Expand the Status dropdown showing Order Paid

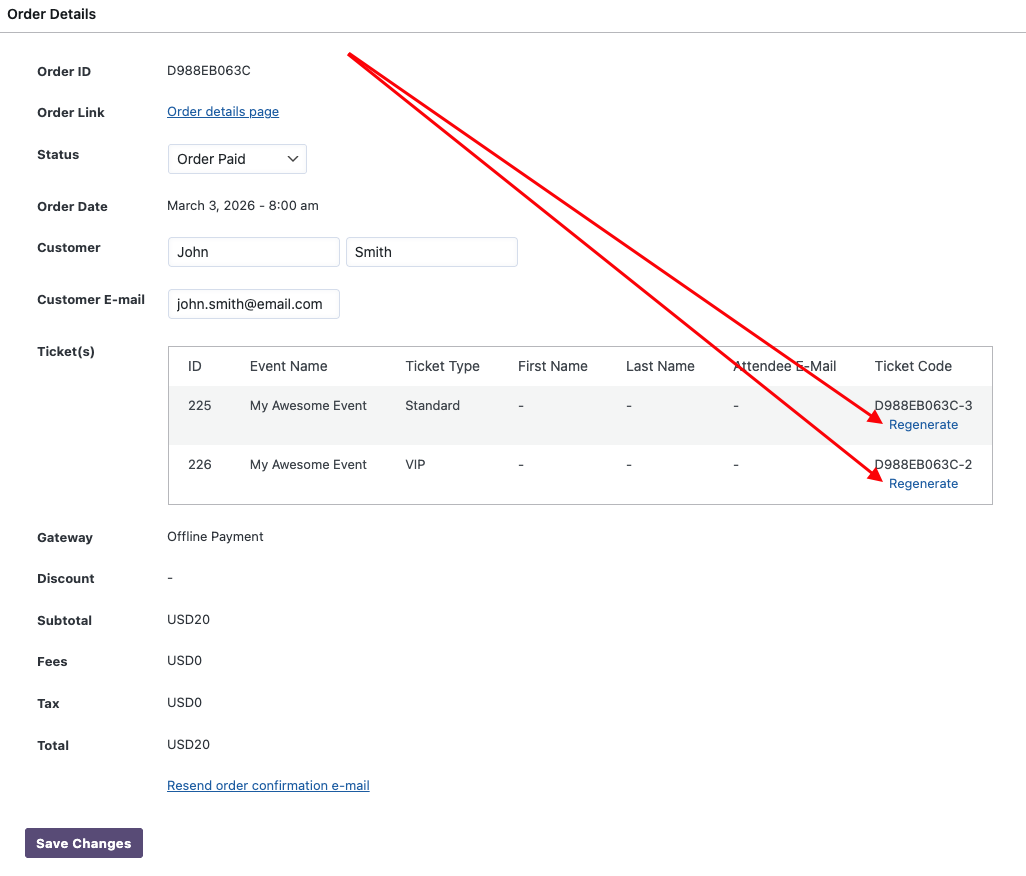point(237,159)
